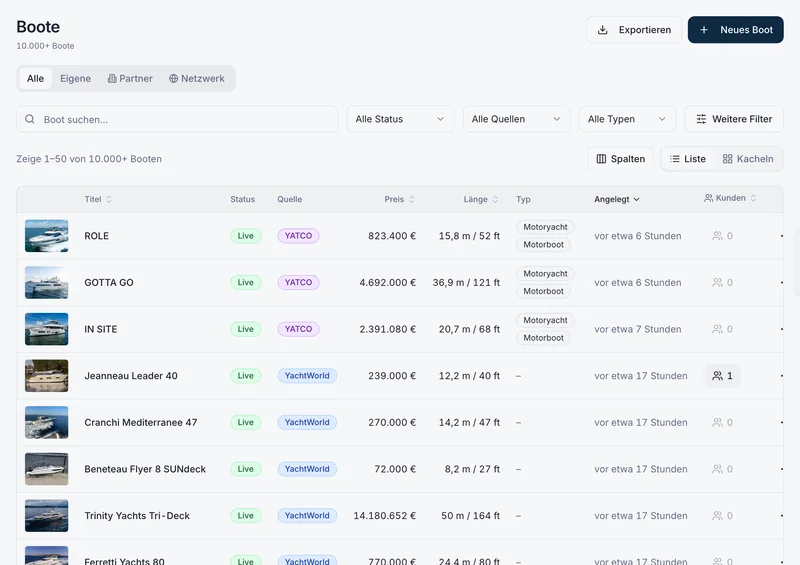The image size is (800, 565).
Task: Click customers icon in Cranchi Mediterranee 47 row
Action: click(717, 423)
